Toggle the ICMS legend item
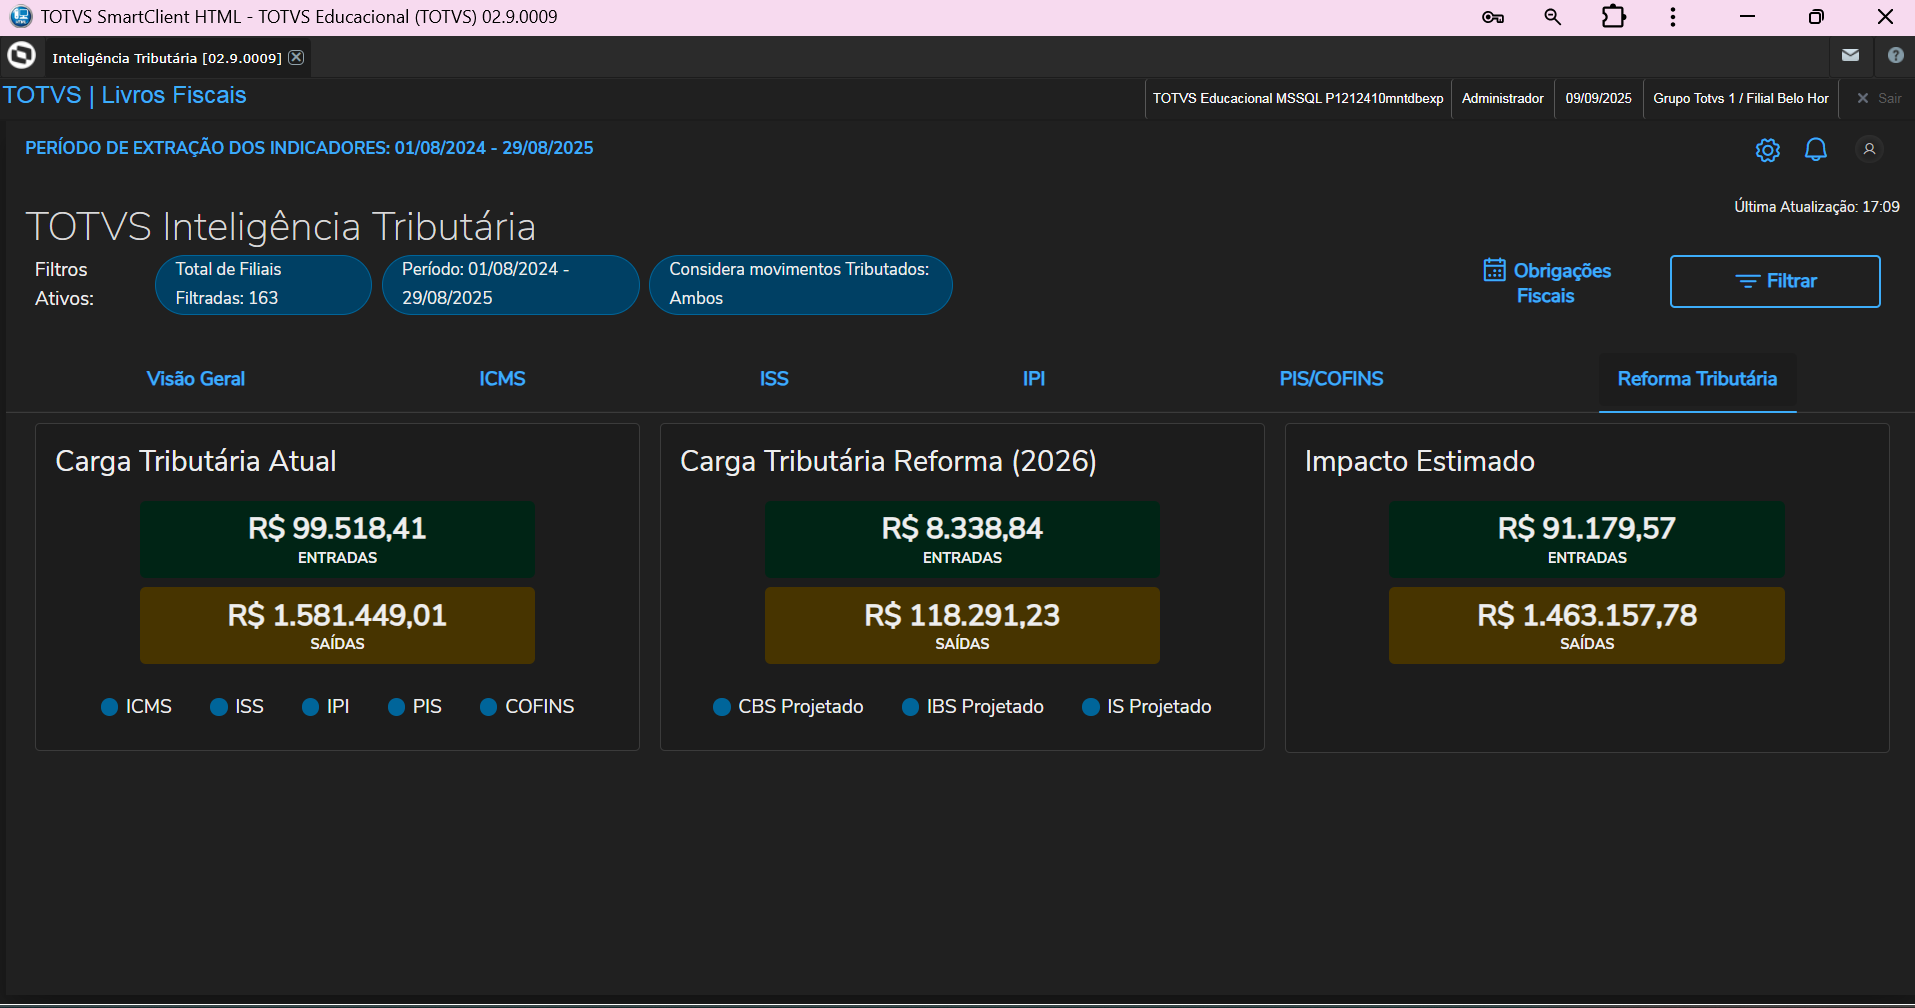 click(x=137, y=707)
